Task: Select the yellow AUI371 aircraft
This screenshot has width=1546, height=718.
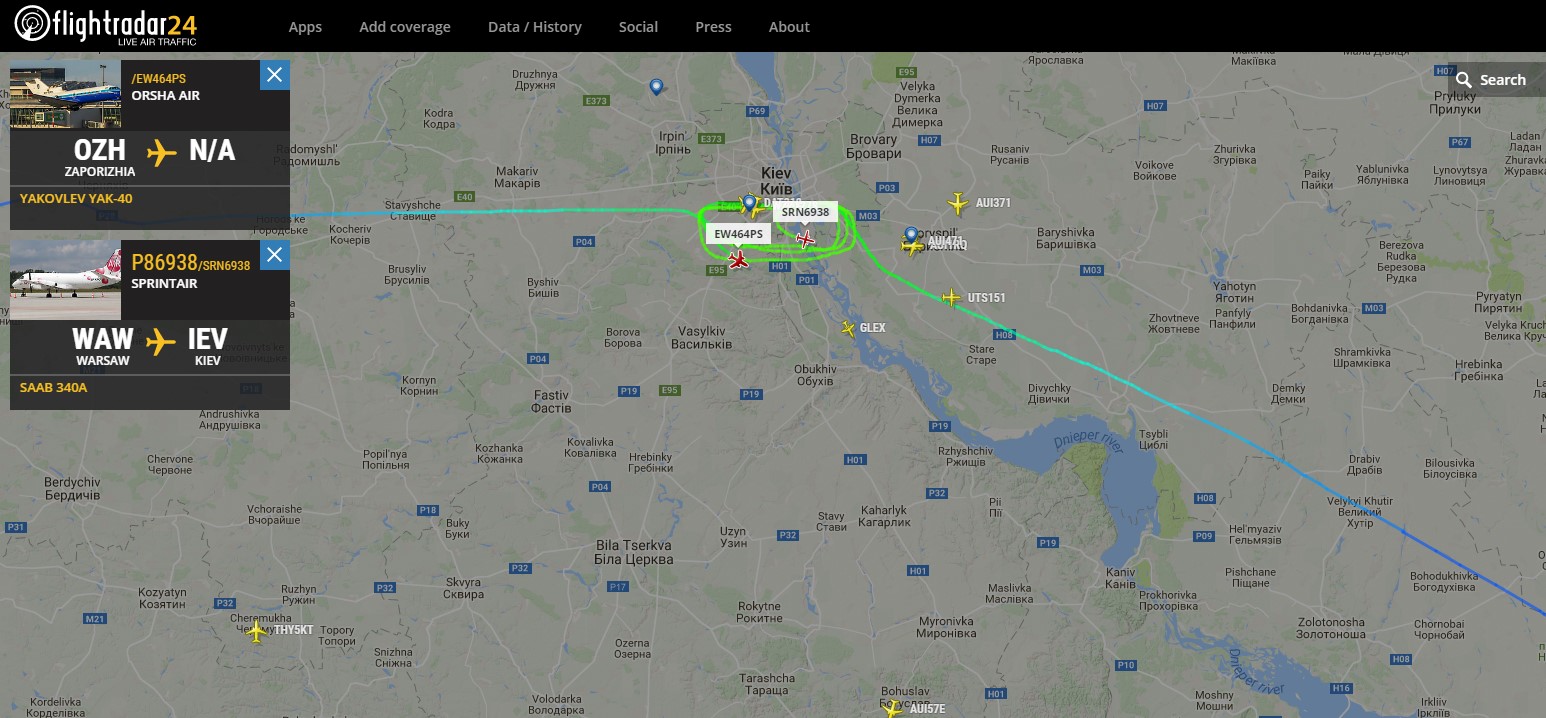Action: (x=958, y=204)
